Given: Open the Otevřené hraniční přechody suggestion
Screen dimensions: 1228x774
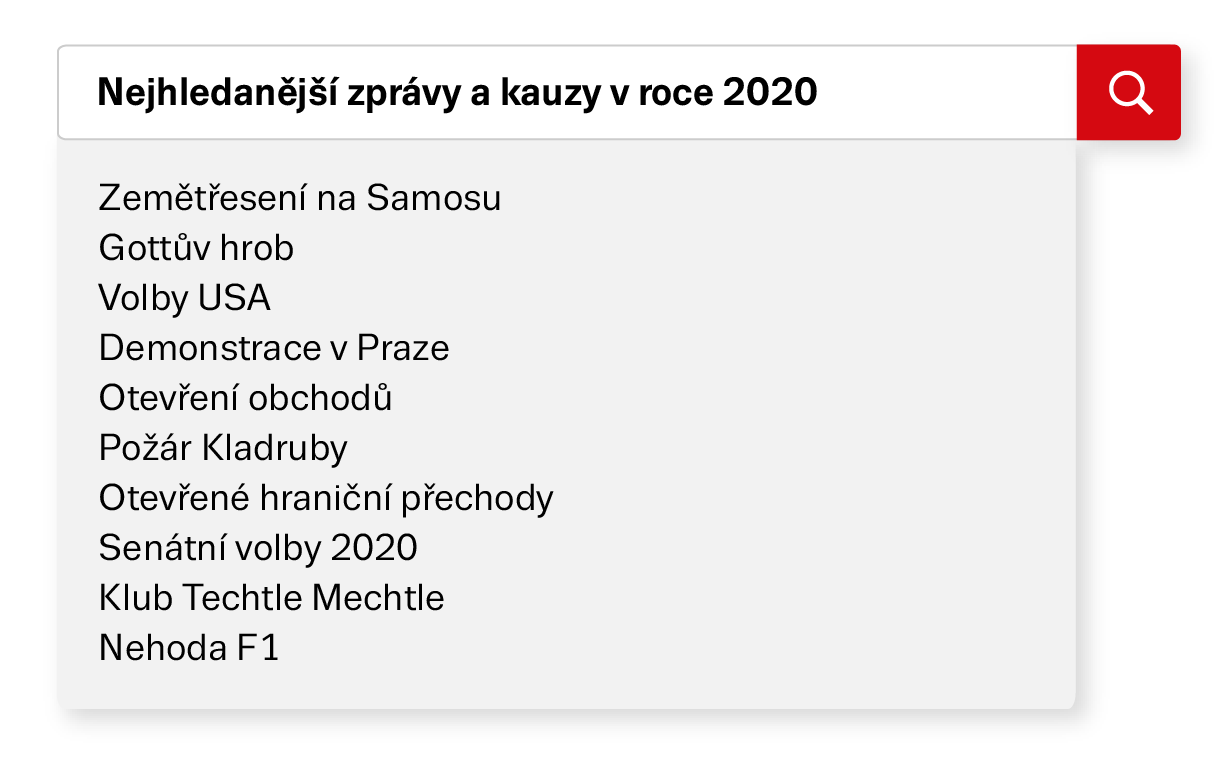Looking at the screenshot, I should click(x=326, y=498).
